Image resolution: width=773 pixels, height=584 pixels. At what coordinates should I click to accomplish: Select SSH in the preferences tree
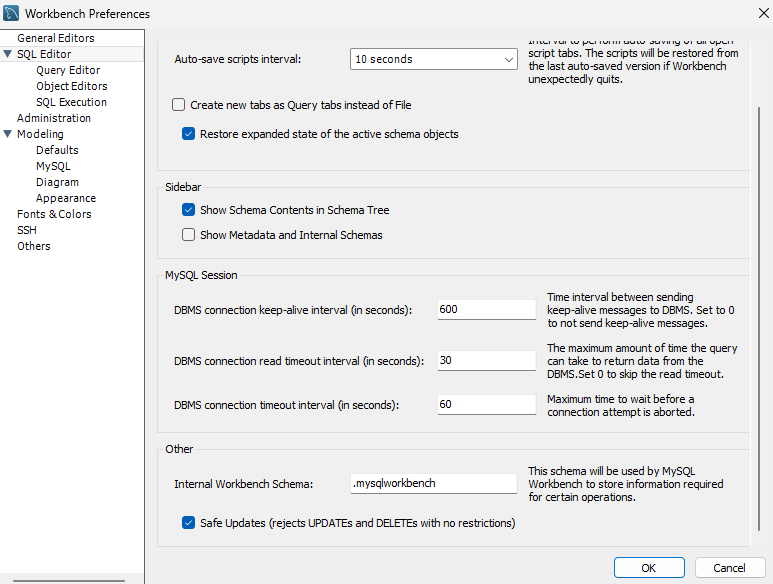pos(27,230)
